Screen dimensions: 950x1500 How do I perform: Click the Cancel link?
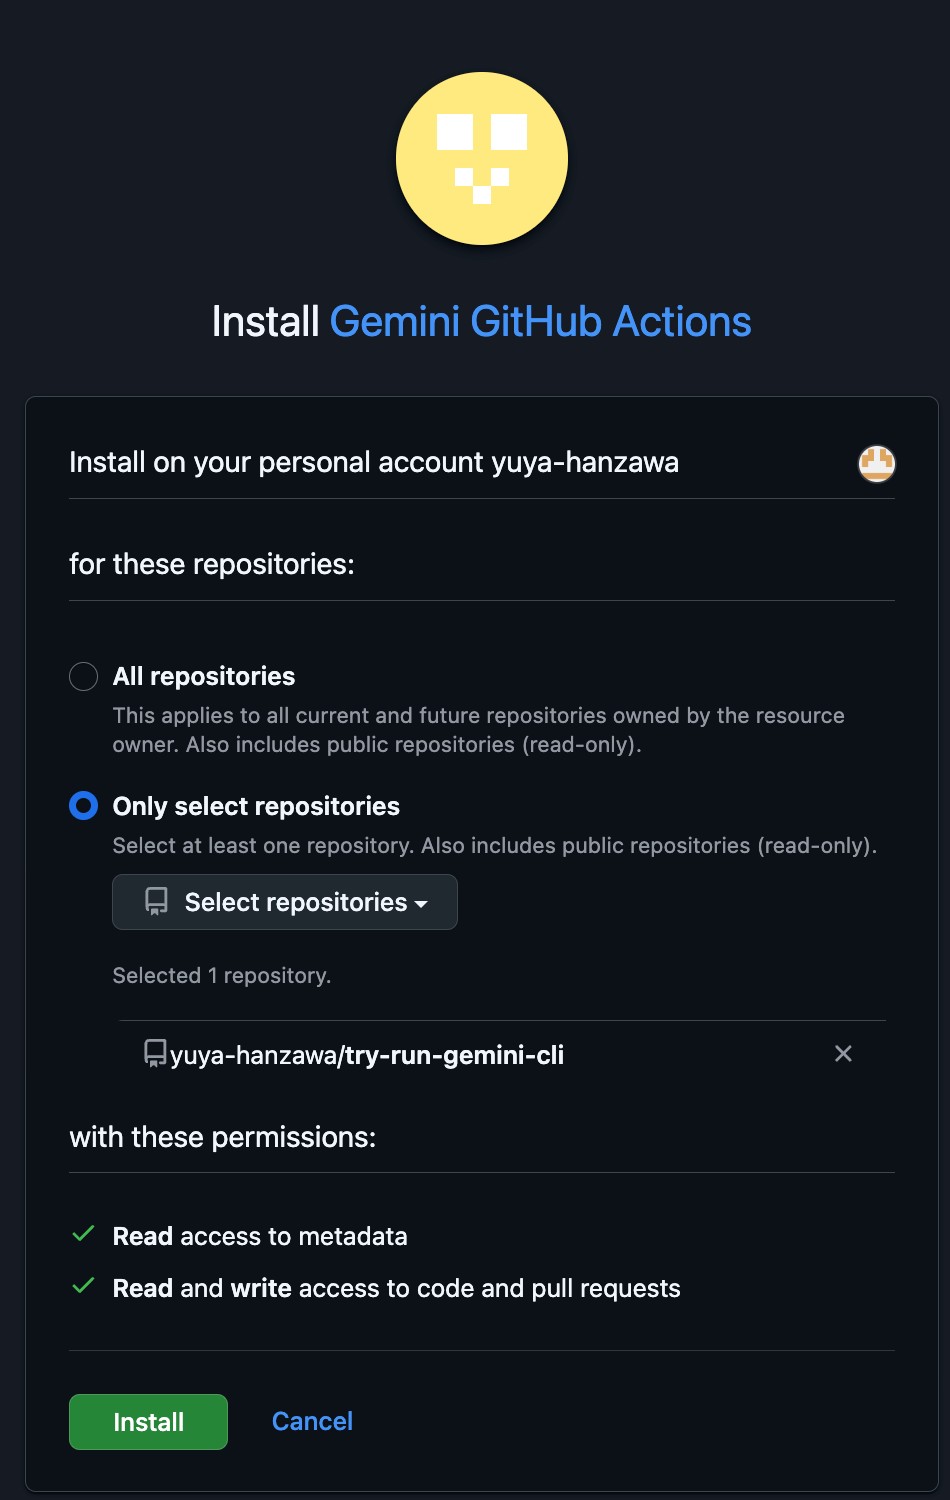click(312, 1421)
